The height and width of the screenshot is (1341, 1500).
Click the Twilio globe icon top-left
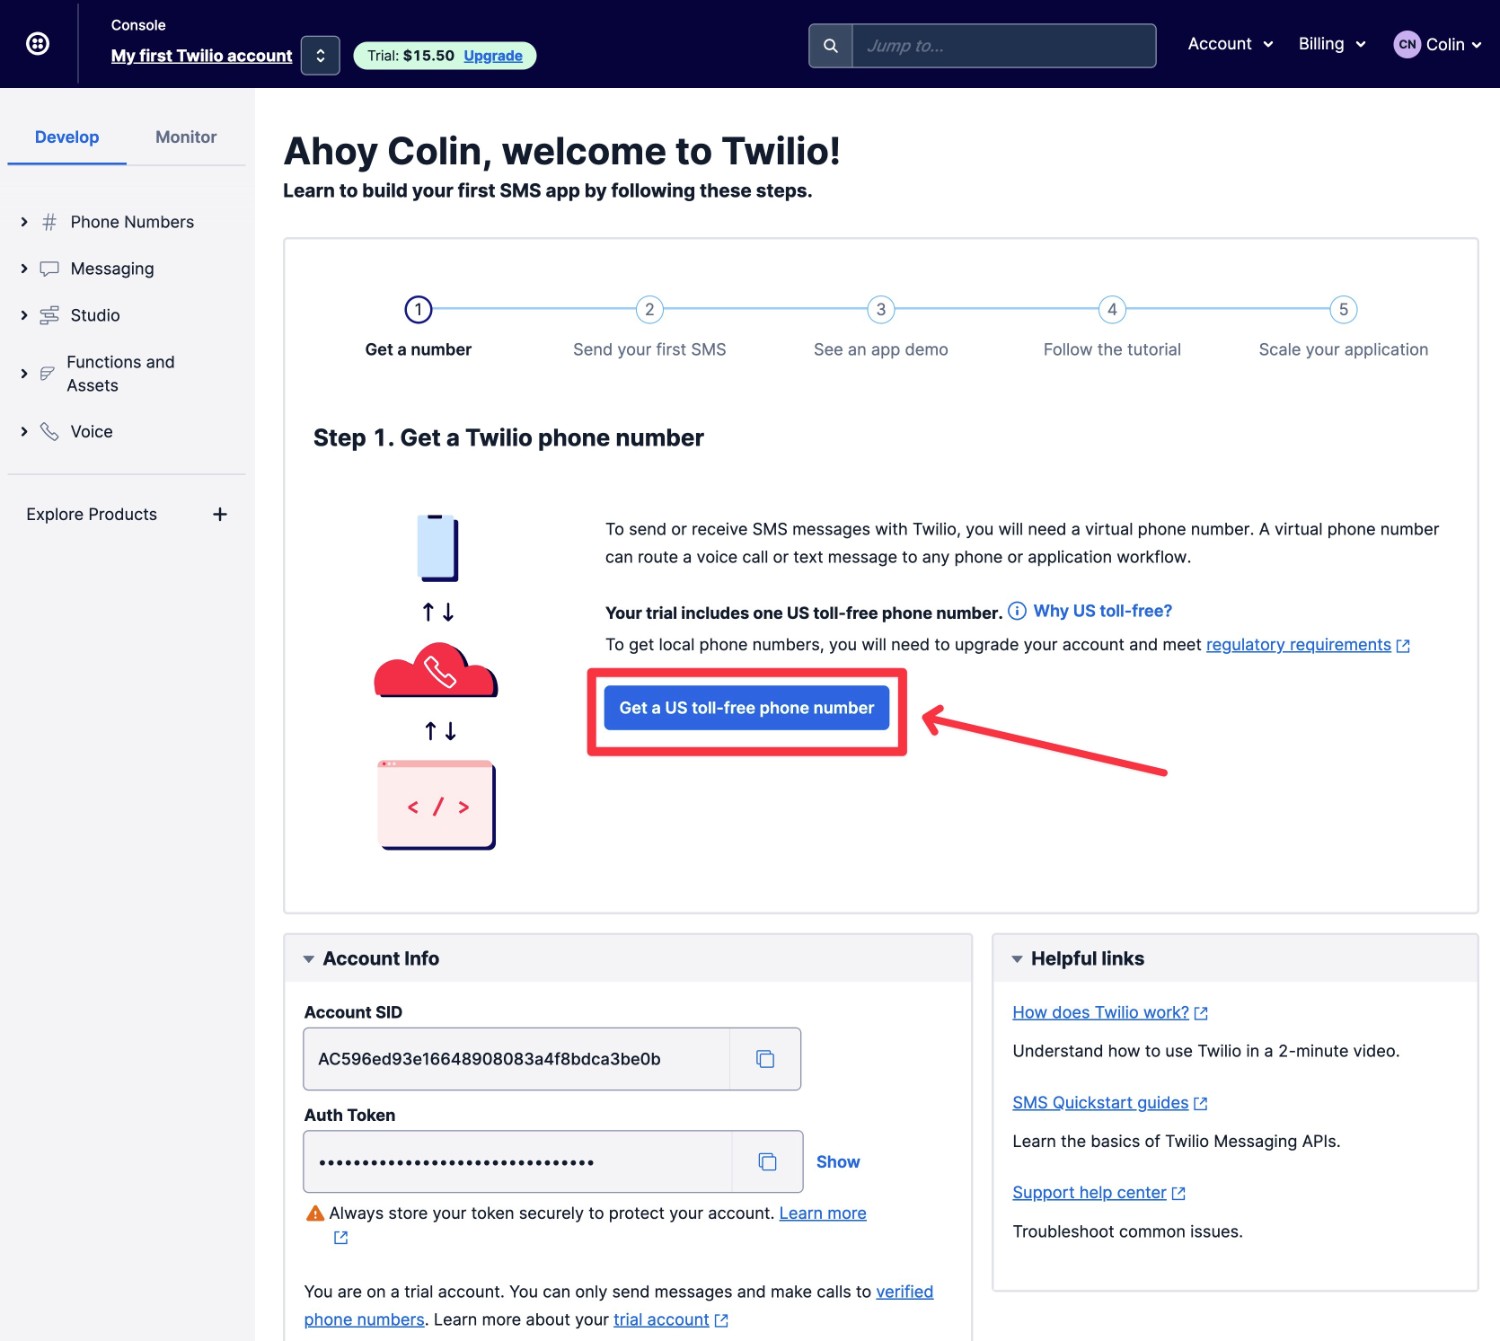pyautogui.click(x=37, y=43)
